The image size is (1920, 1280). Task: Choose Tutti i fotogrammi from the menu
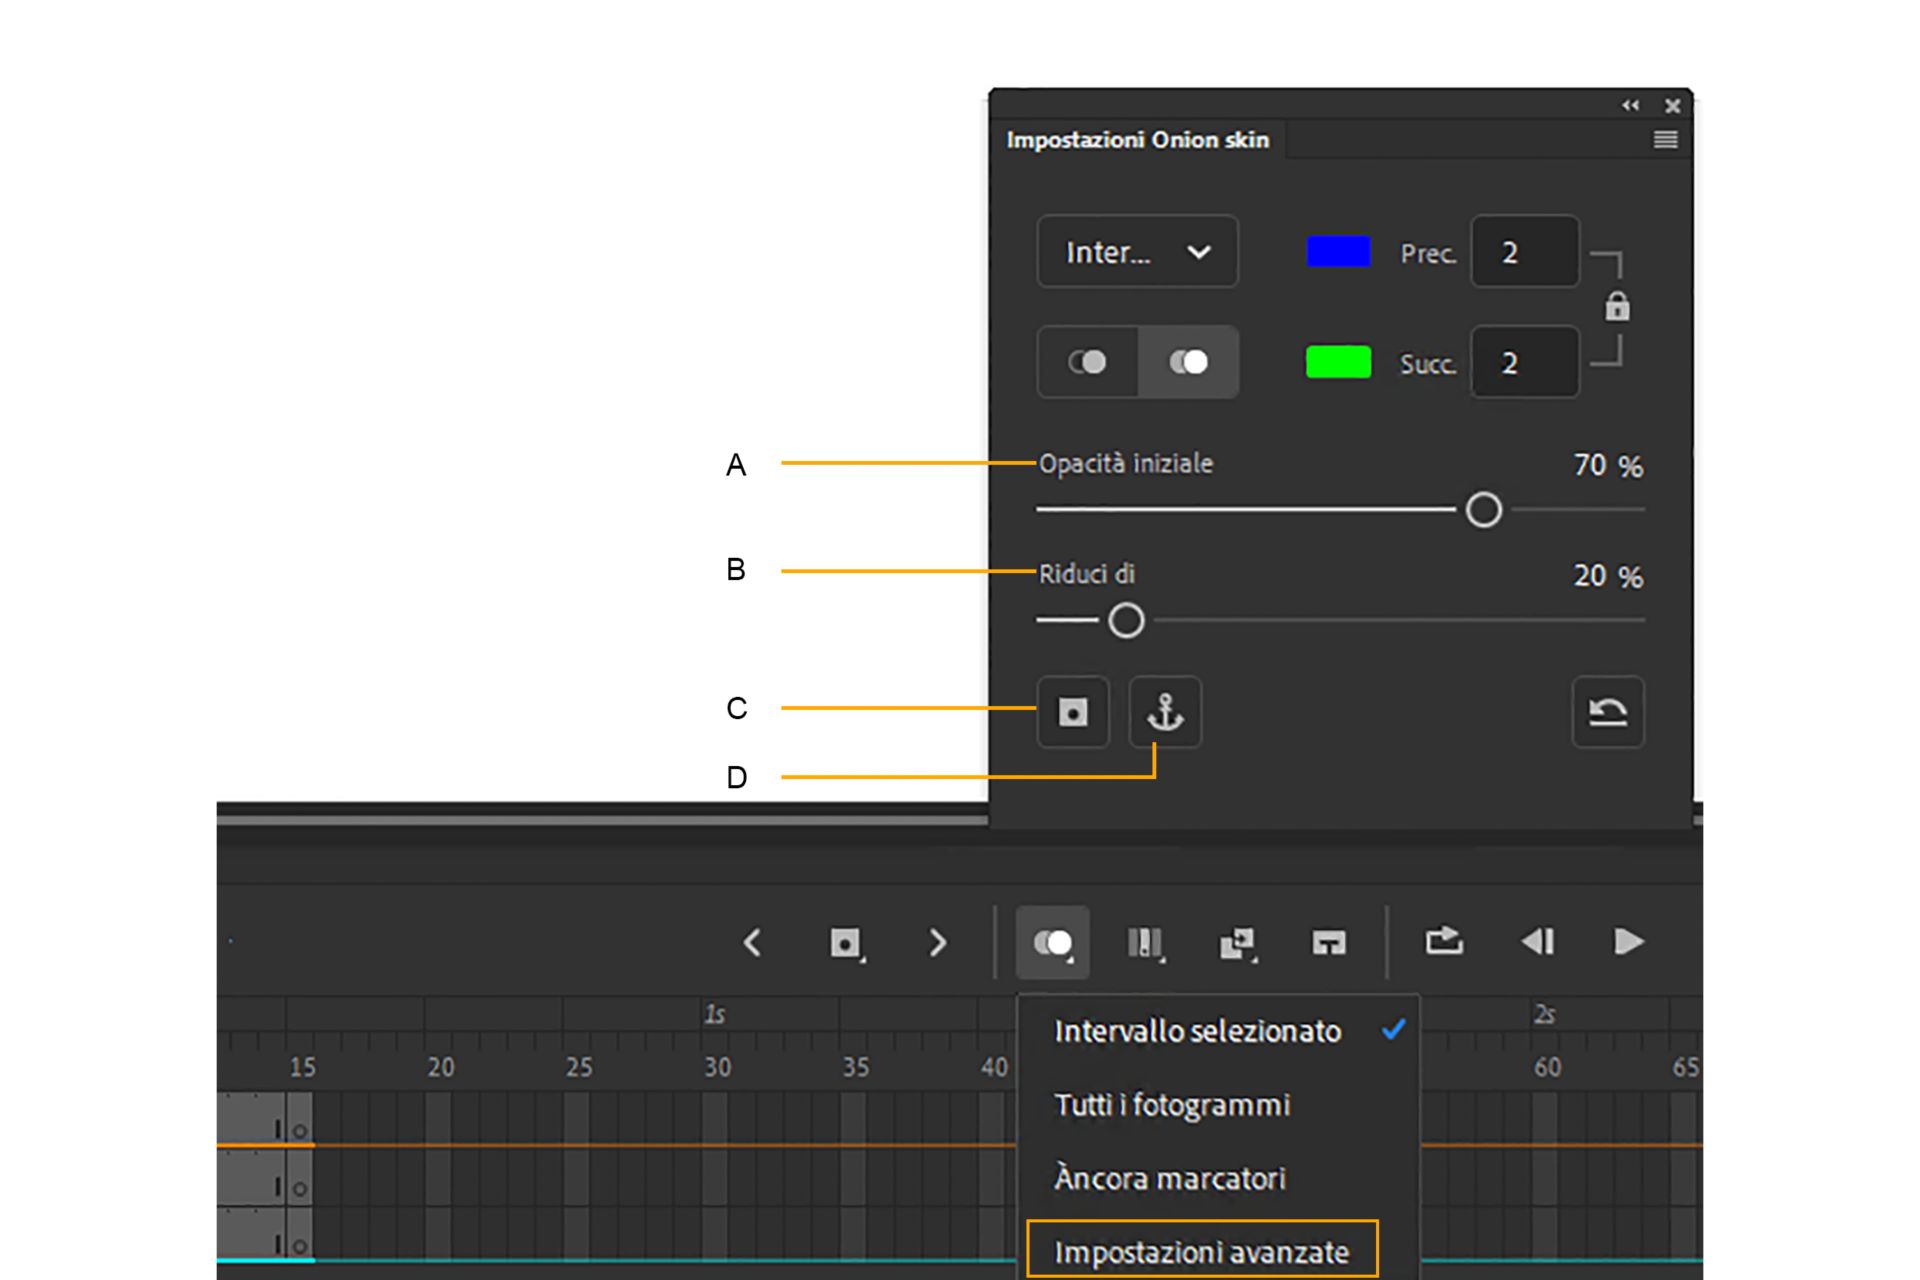click(1171, 1105)
